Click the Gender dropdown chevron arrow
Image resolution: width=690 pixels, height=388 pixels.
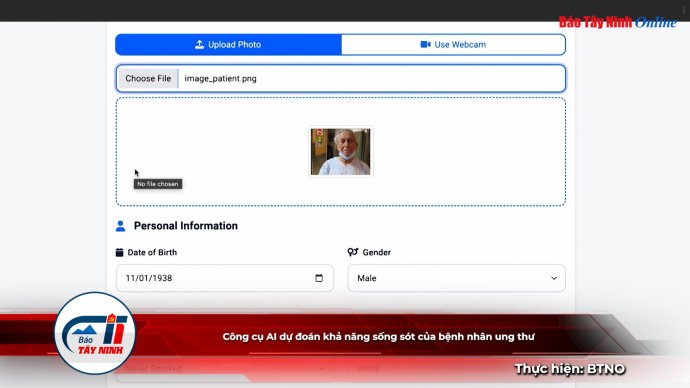tap(554, 278)
